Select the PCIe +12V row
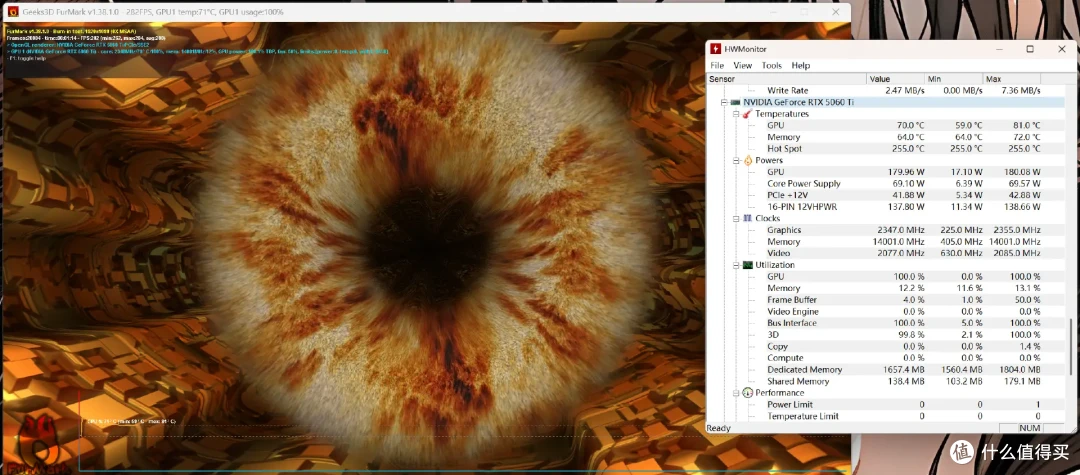This screenshot has height=475, width=1080. point(887,196)
